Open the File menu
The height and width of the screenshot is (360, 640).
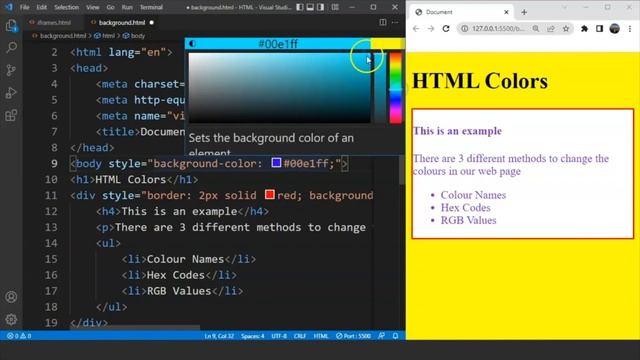pos(24,7)
